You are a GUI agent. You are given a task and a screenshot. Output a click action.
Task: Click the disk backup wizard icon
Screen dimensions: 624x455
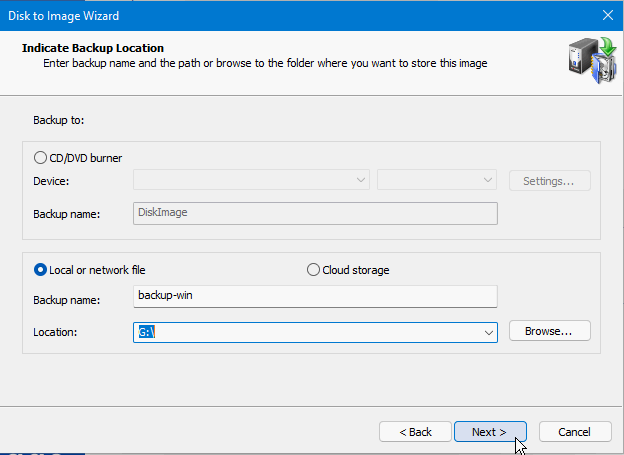pos(593,61)
